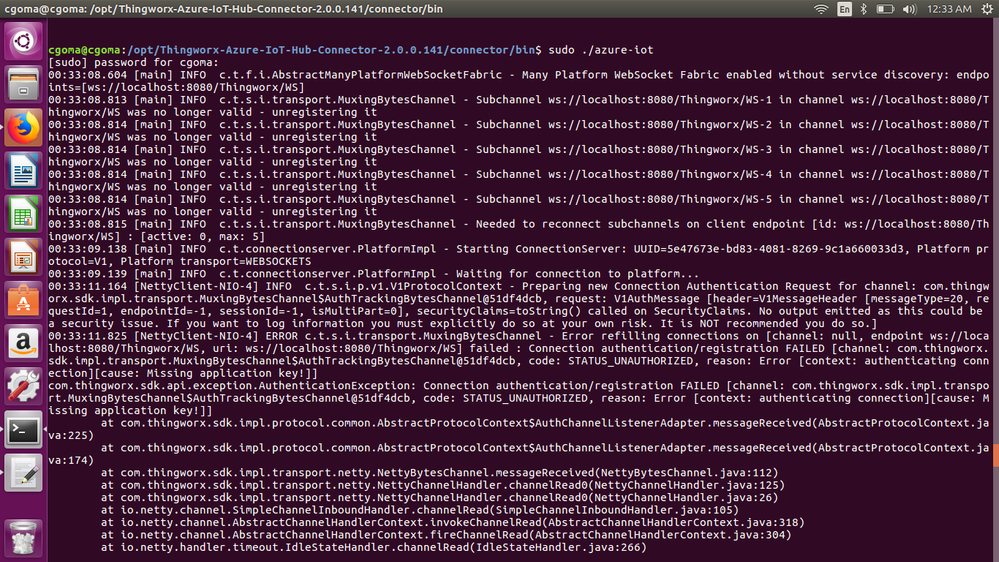
Task: Open Ubuntu Software Center from the launcher
Action: pyautogui.click(x=23, y=300)
